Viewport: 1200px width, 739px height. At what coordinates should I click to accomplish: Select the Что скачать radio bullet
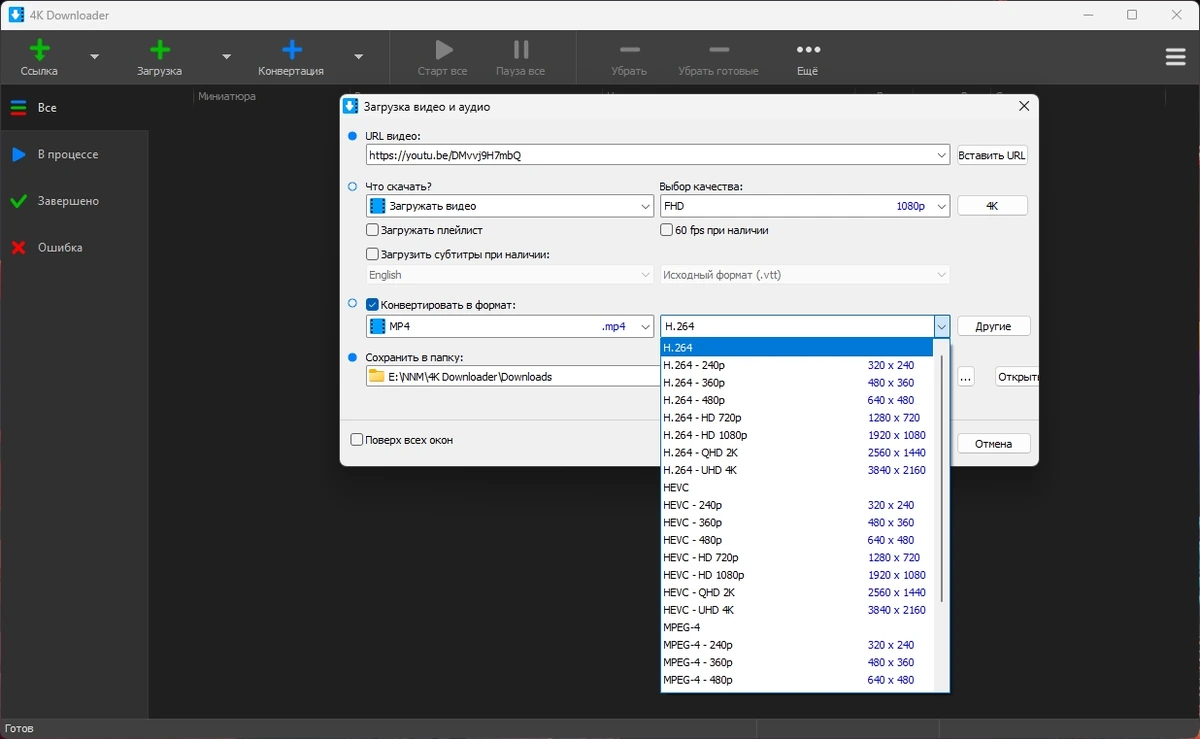click(x=352, y=186)
